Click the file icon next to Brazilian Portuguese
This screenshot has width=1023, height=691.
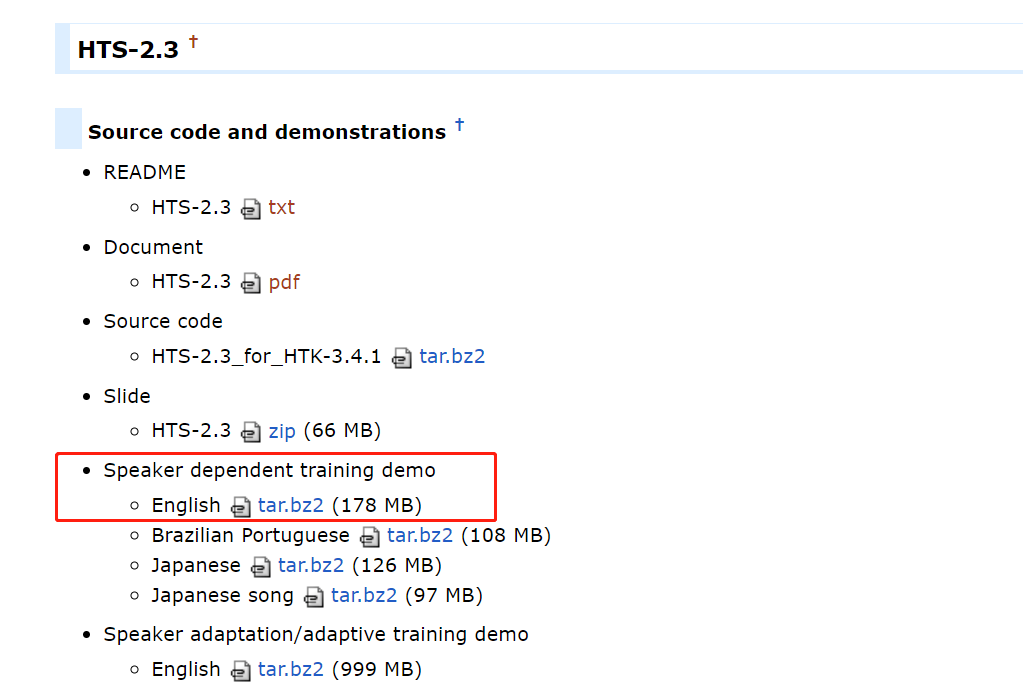click(370, 537)
